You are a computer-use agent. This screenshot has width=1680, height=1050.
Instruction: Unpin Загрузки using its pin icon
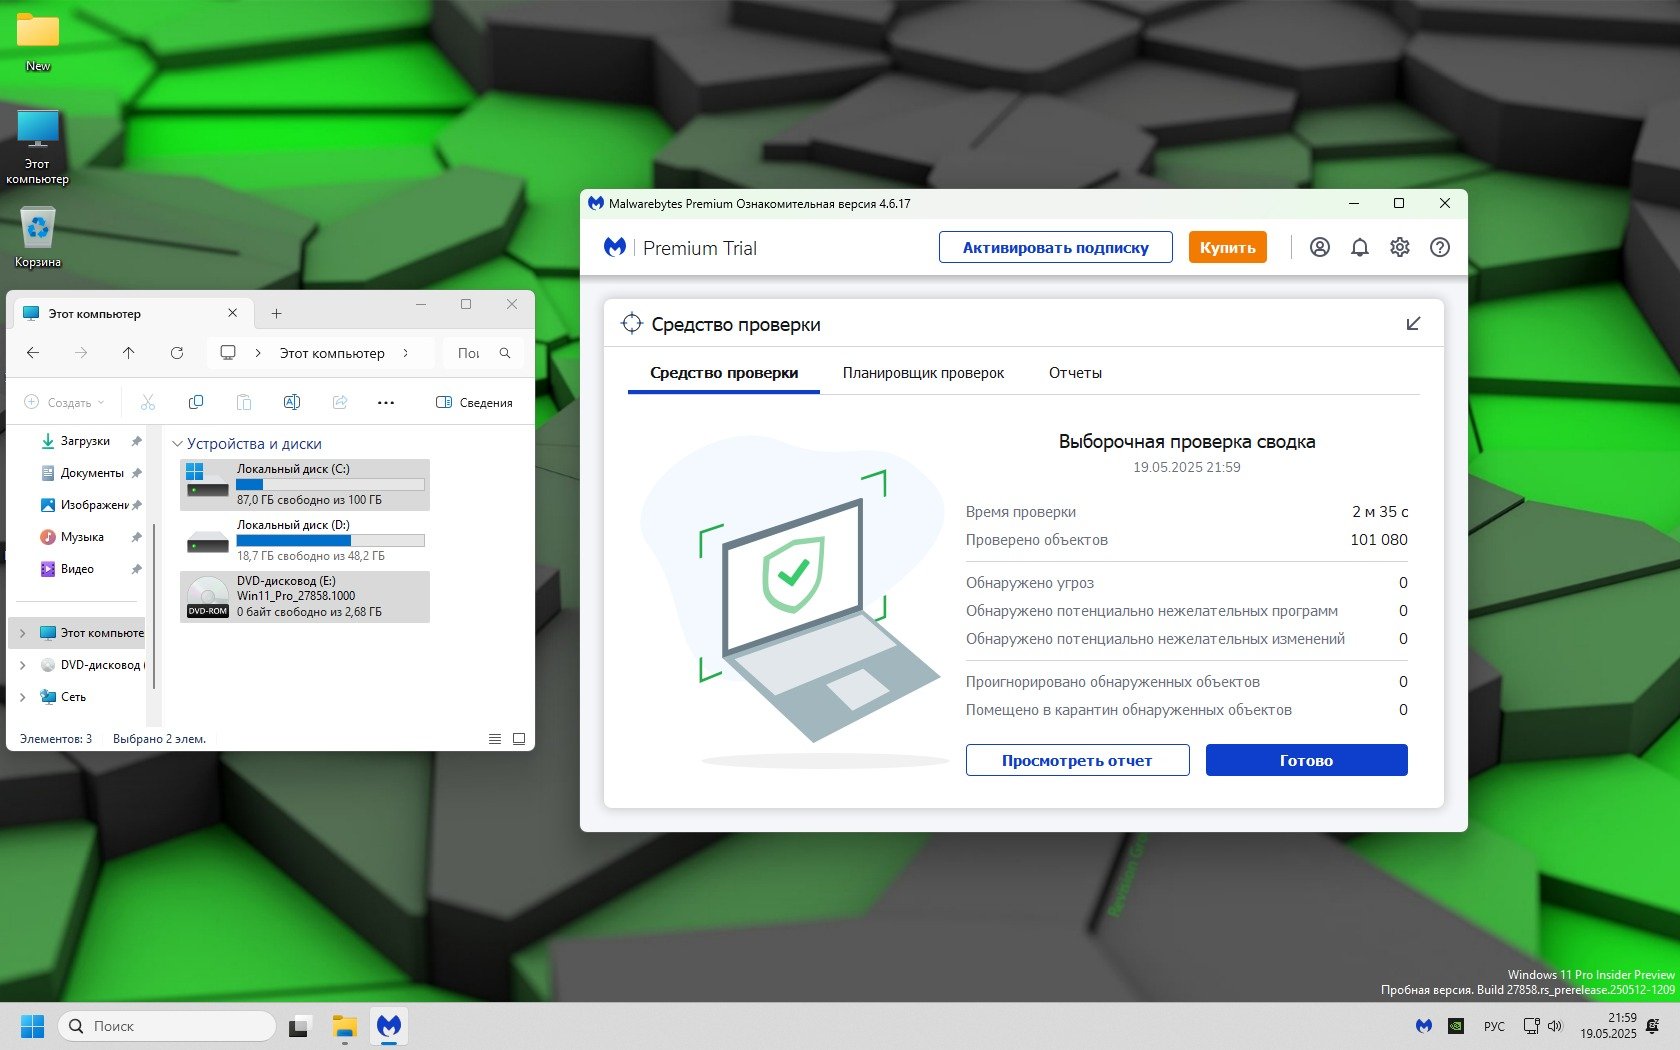137,441
